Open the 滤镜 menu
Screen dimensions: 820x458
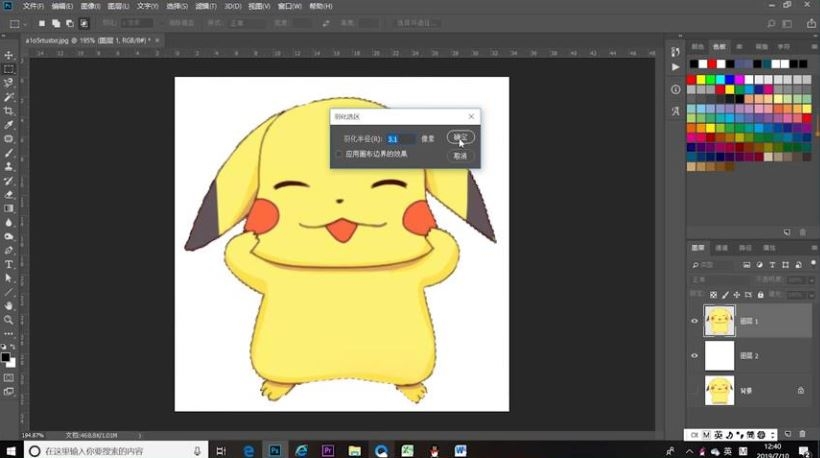pos(206,6)
